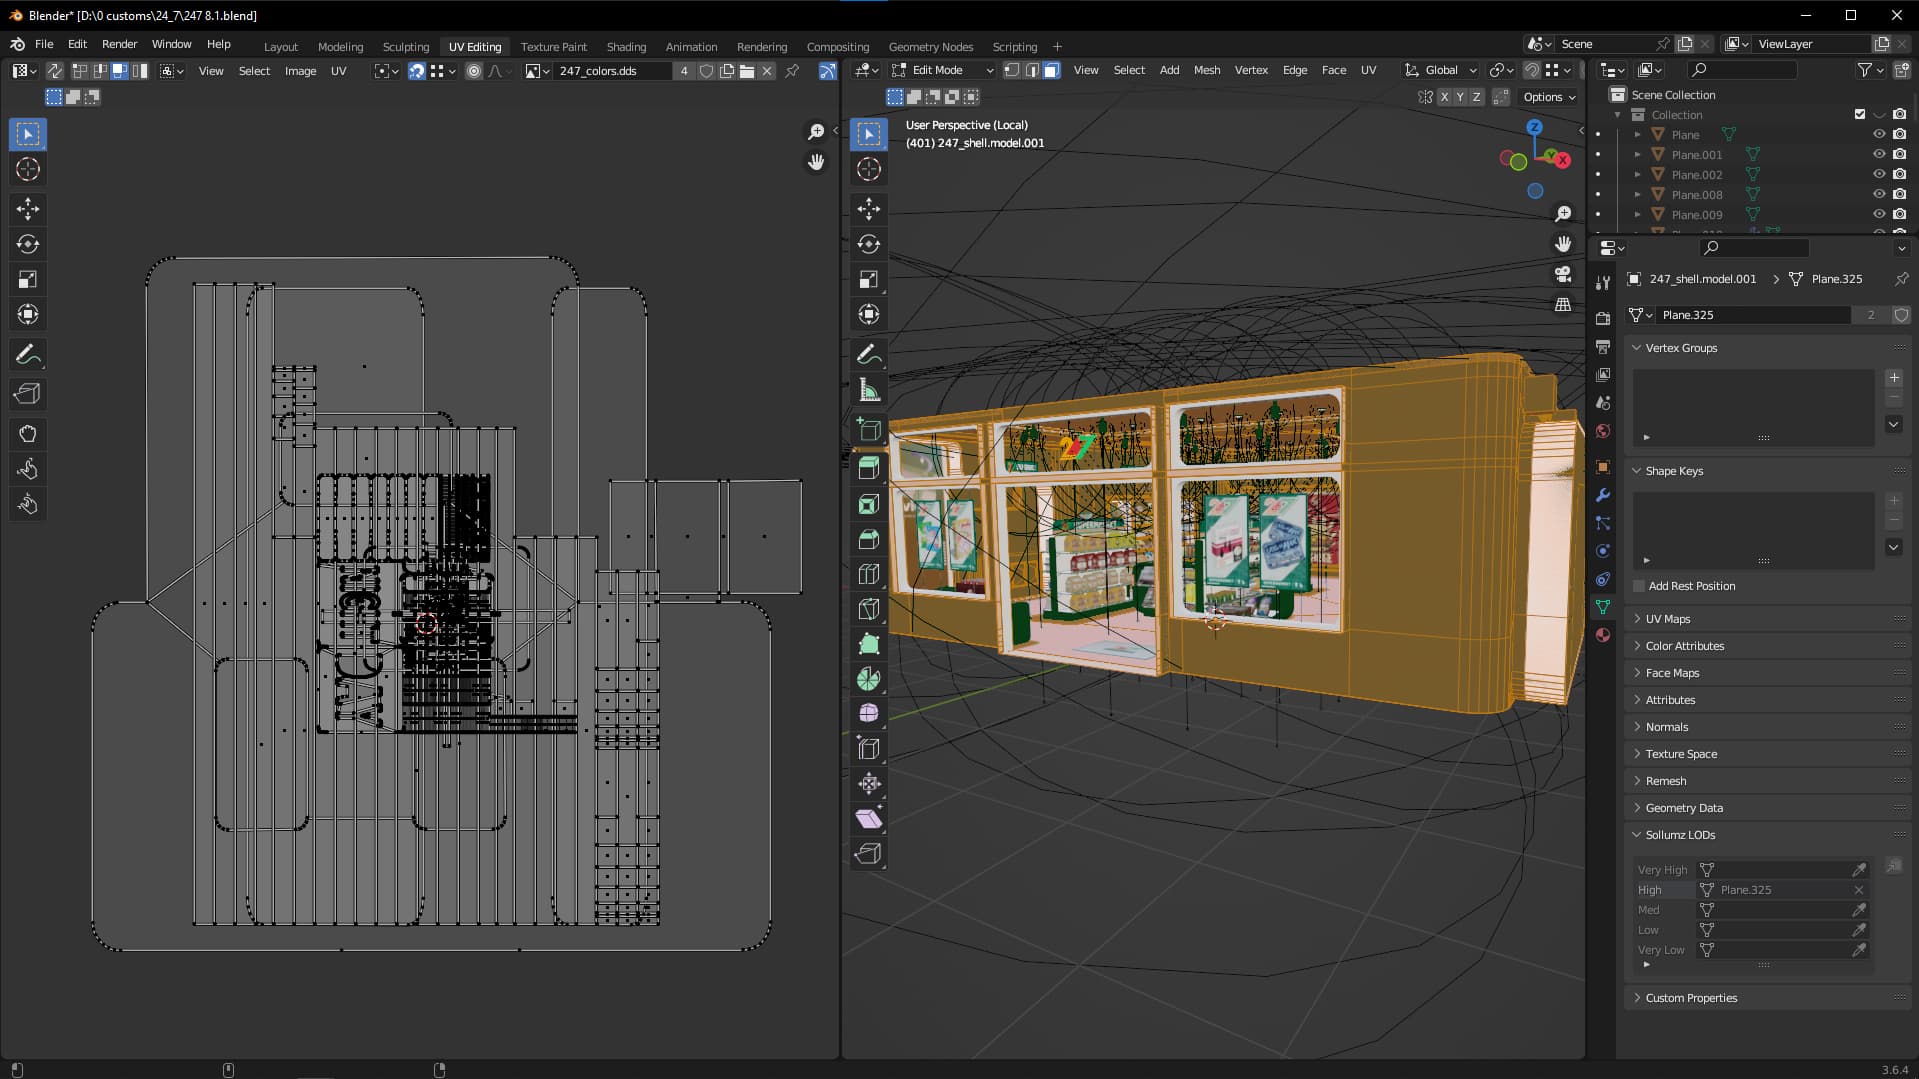Click the Annotate tool in UV editor
1919x1079 pixels.
tap(28, 355)
